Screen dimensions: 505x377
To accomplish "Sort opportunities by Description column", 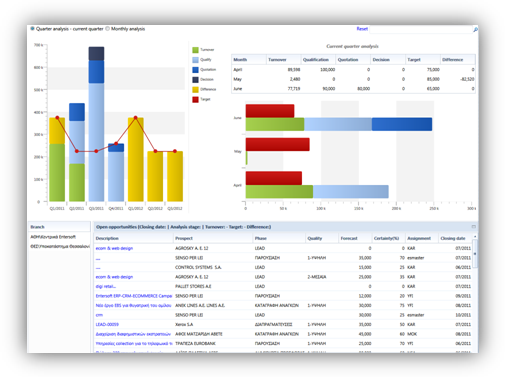I will coord(134,238).
